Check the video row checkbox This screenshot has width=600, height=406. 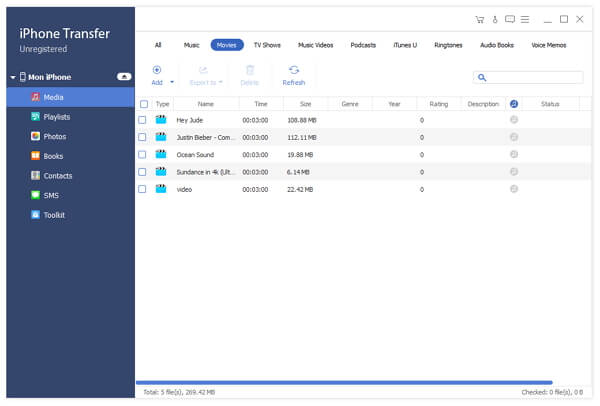click(x=142, y=189)
